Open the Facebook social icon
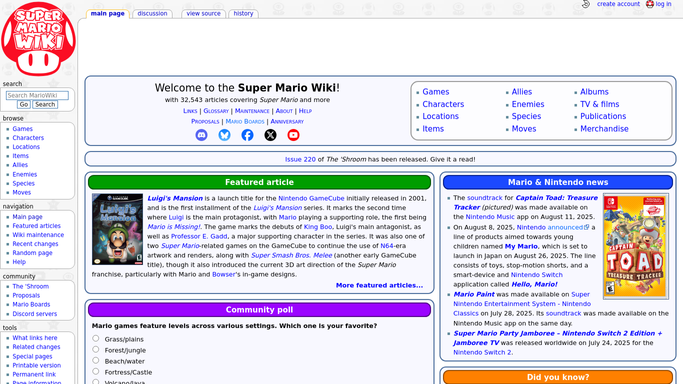Viewport: 683px width, 384px height. tap(247, 135)
